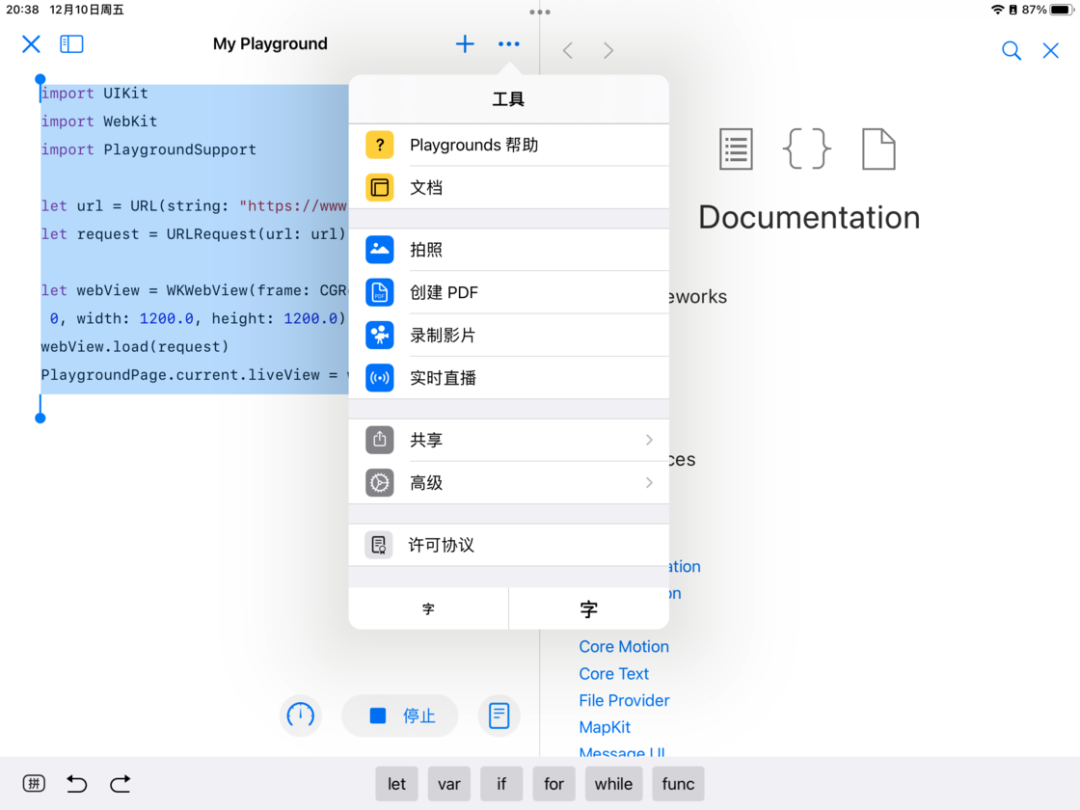Tap the multitasking three dots at top
Screen dimensions: 1080x810
[540, 12]
